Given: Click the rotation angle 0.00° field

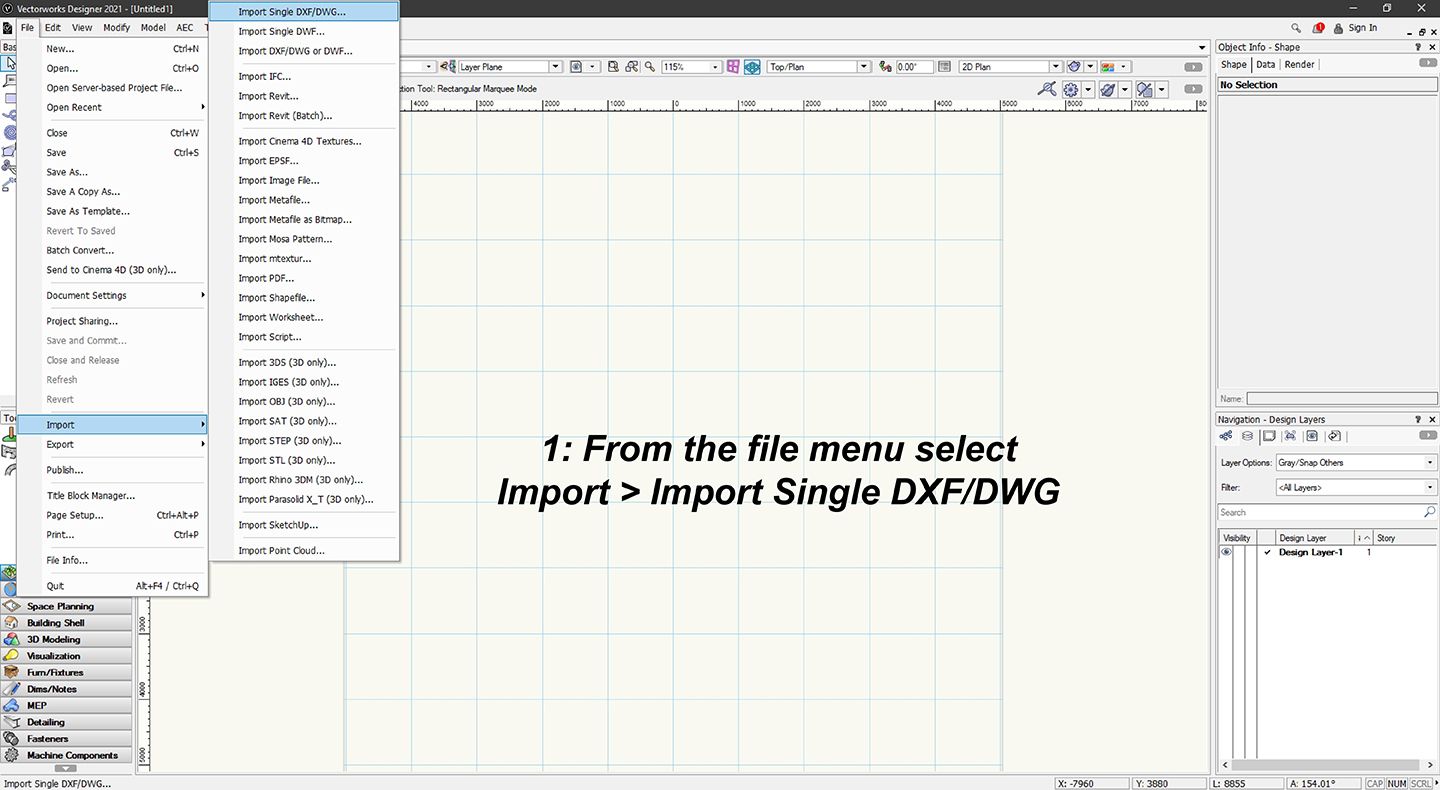Looking at the screenshot, I should 914,66.
